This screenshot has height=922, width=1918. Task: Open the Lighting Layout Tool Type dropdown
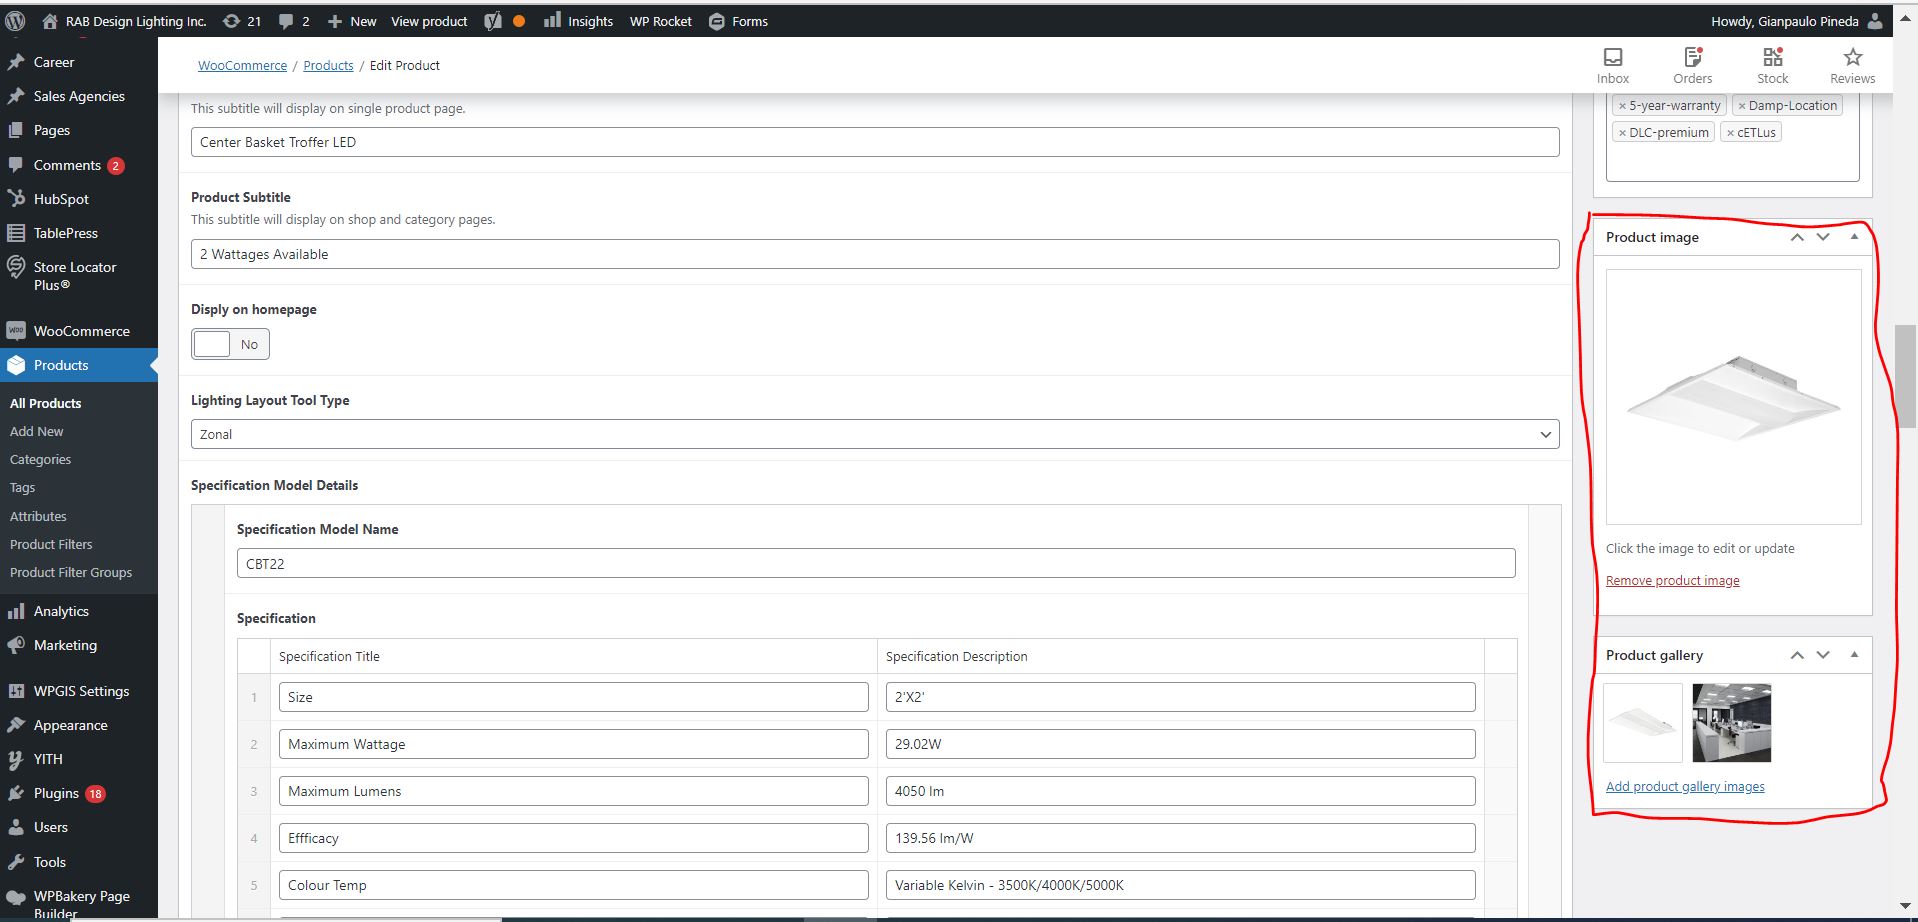(x=874, y=434)
